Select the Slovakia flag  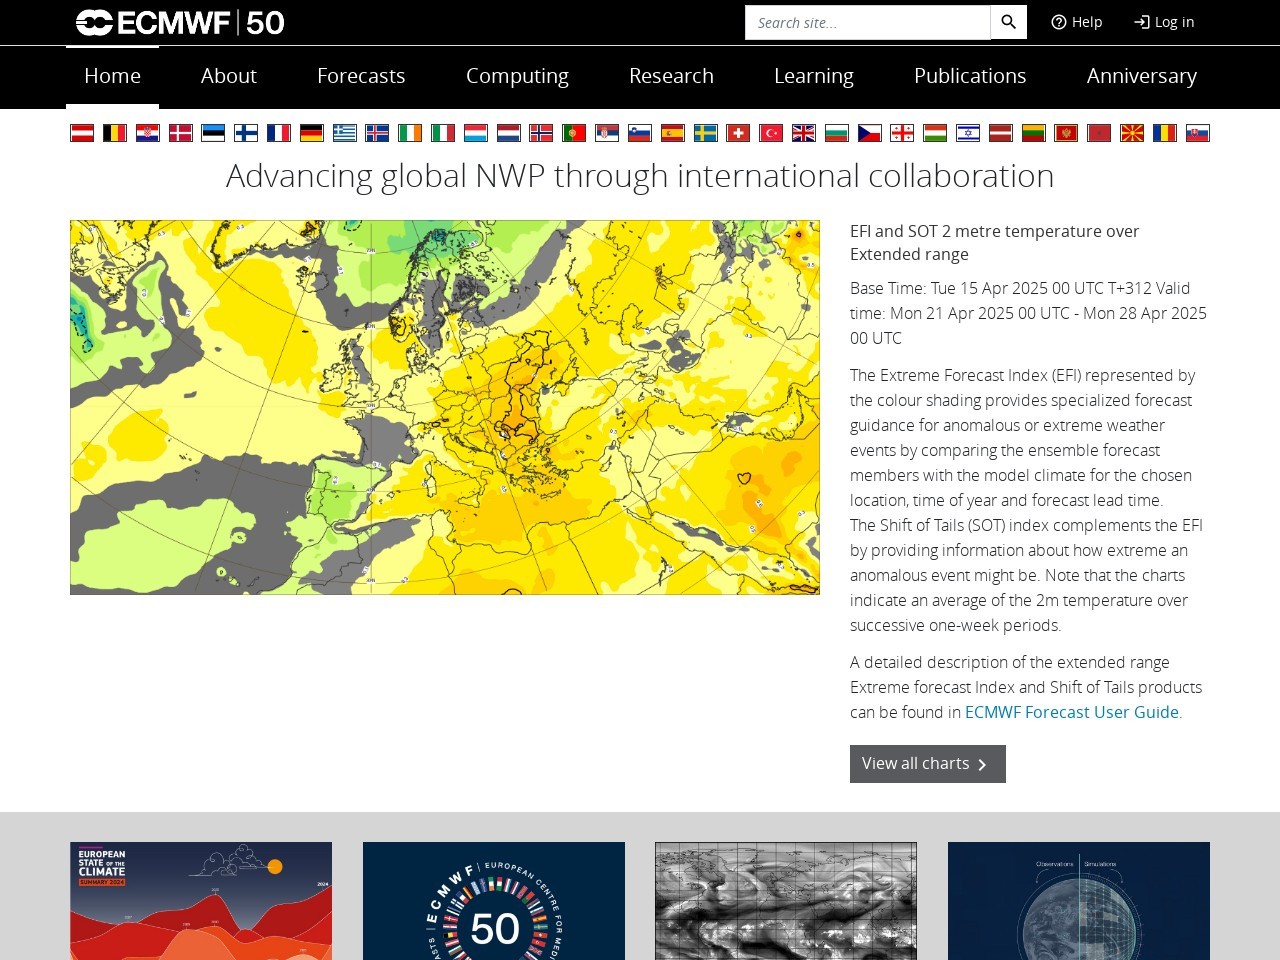coord(1198,133)
